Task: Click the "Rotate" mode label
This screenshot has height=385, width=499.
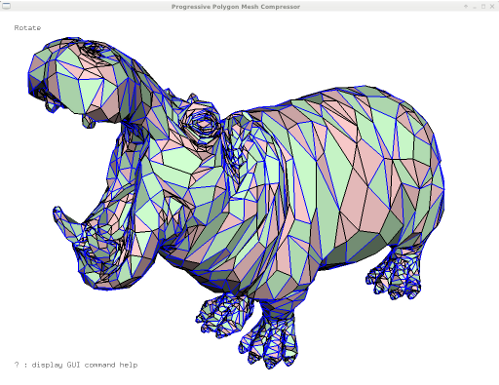Action: click(x=28, y=28)
